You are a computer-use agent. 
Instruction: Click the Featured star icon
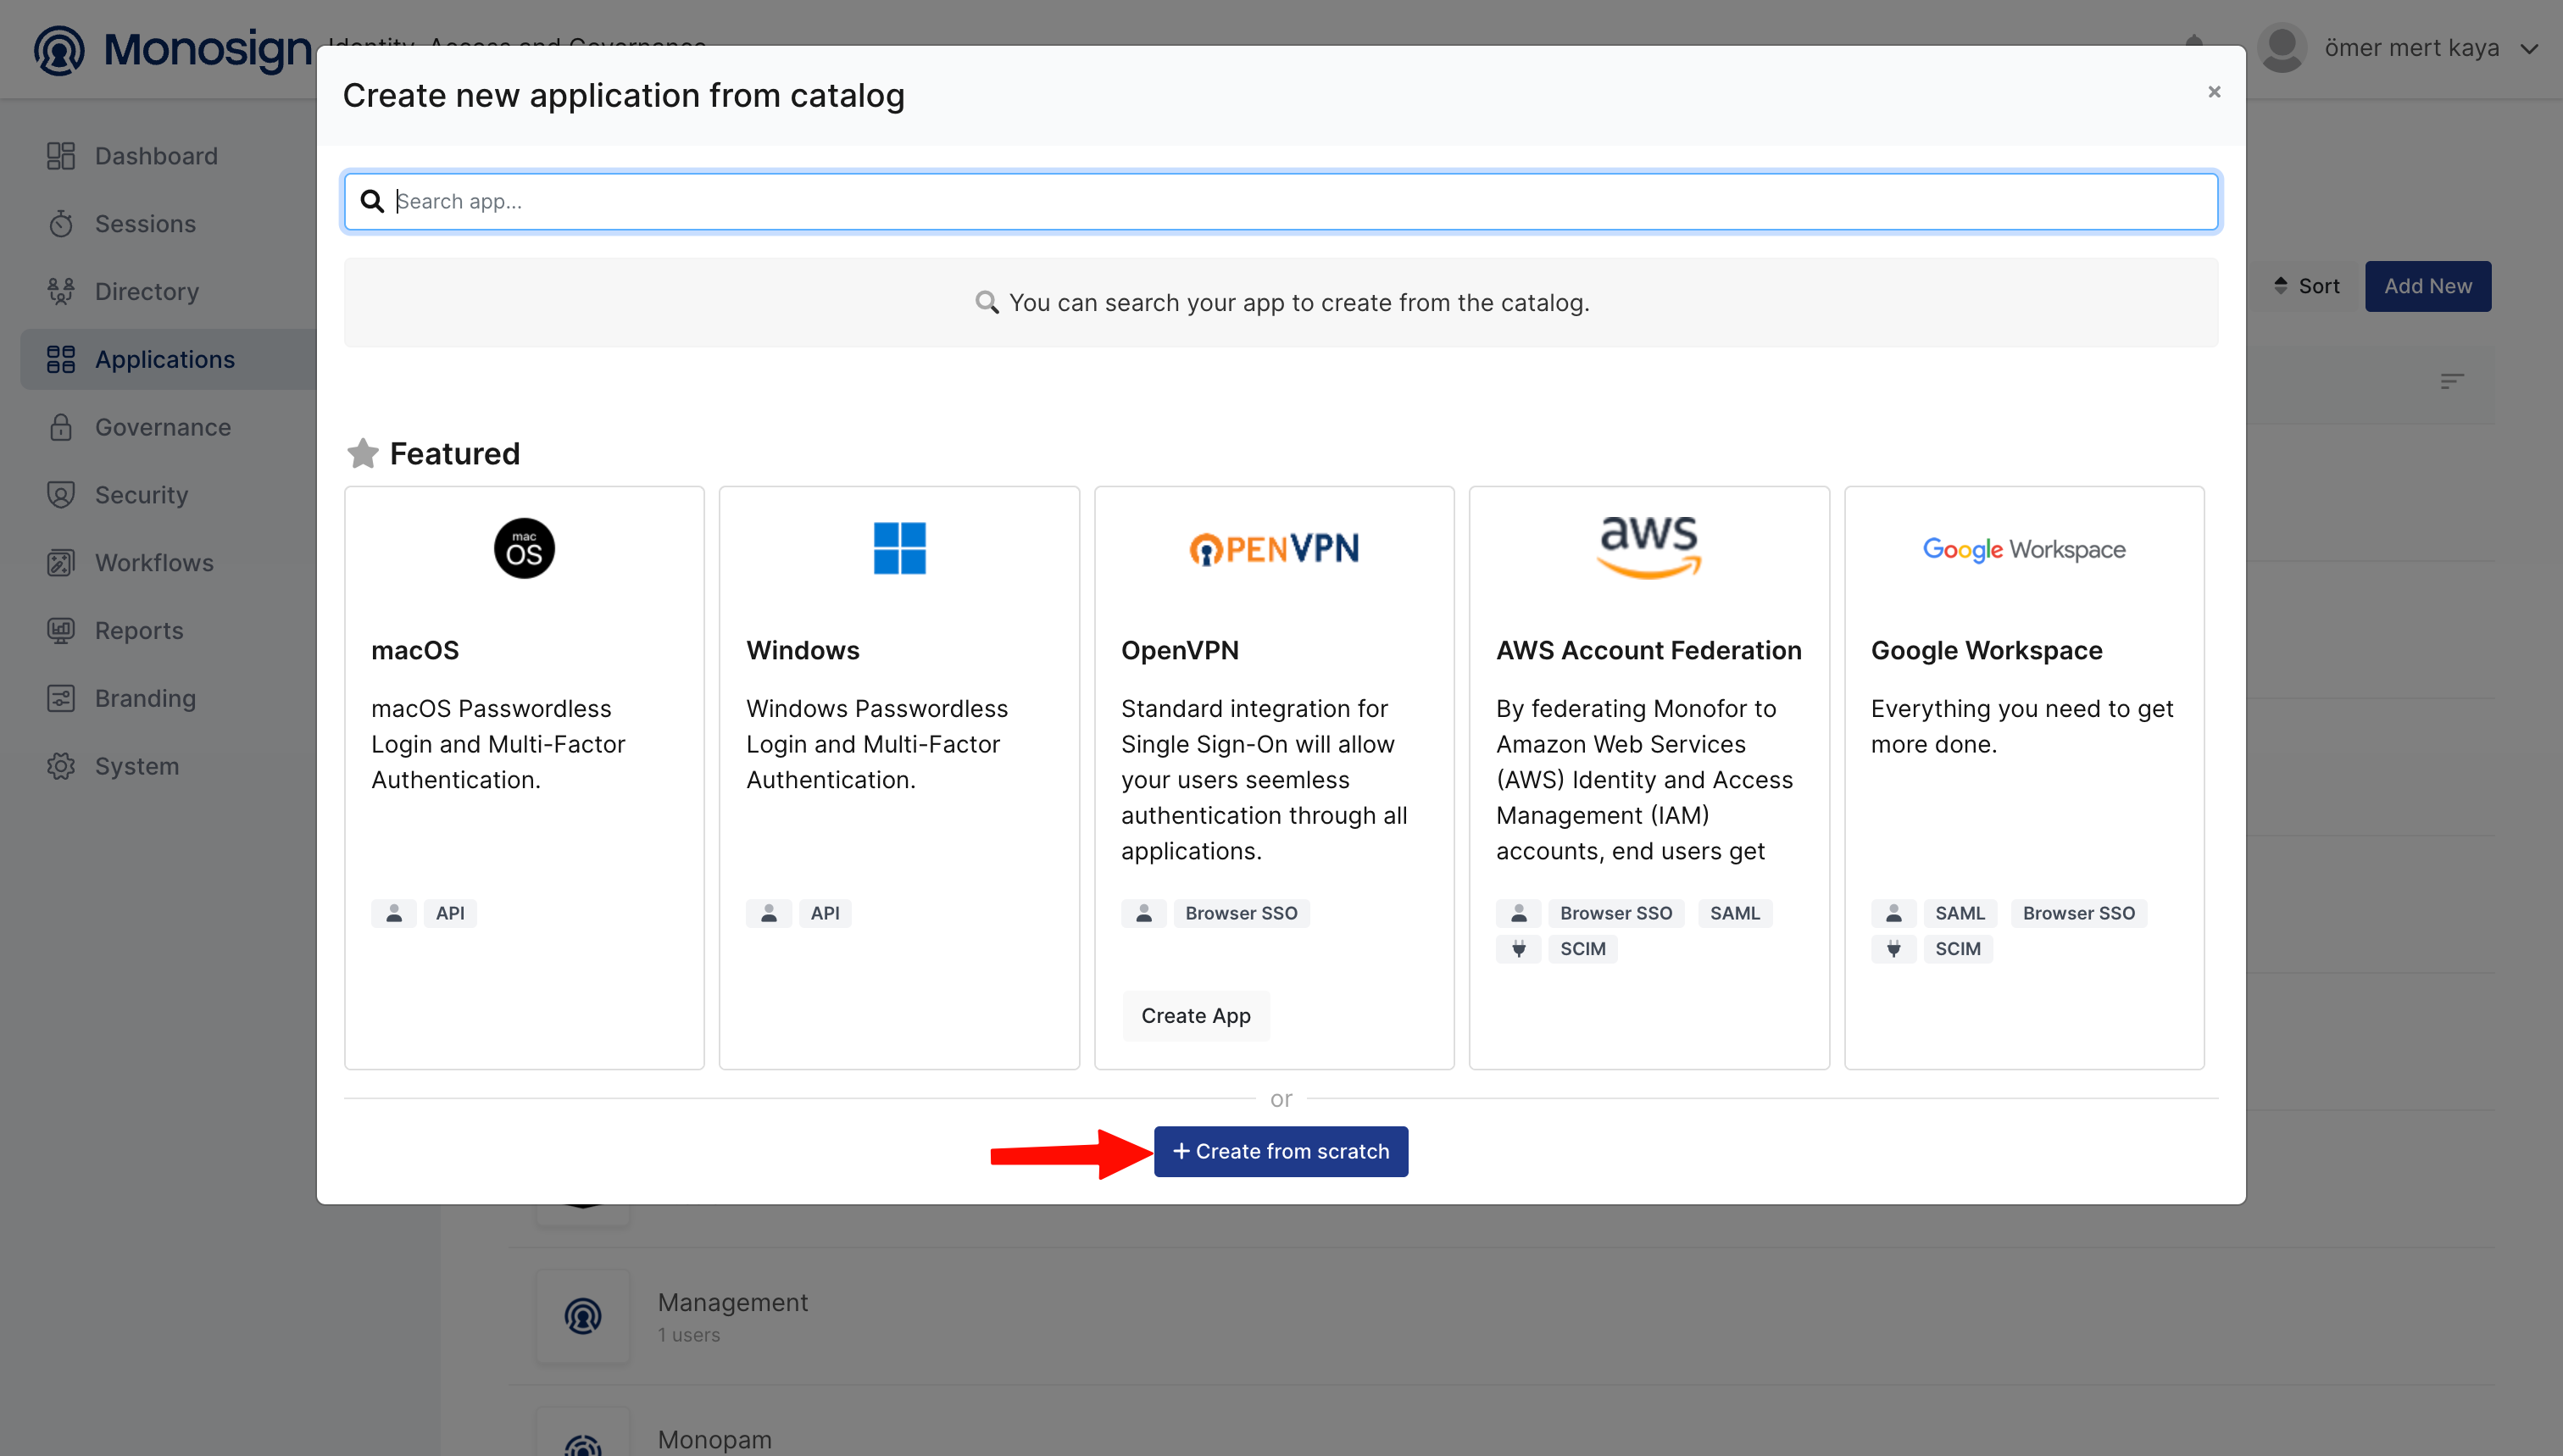[x=362, y=454]
